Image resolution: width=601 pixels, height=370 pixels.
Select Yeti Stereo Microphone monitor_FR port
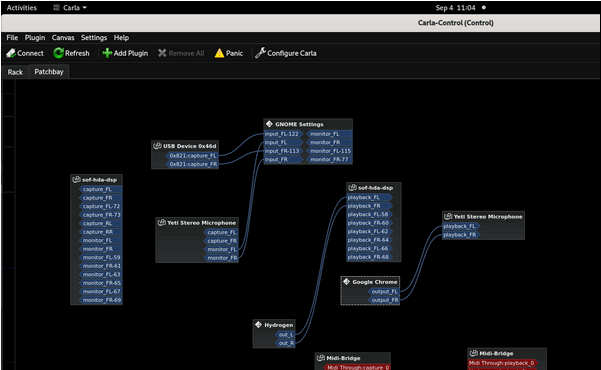221,258
